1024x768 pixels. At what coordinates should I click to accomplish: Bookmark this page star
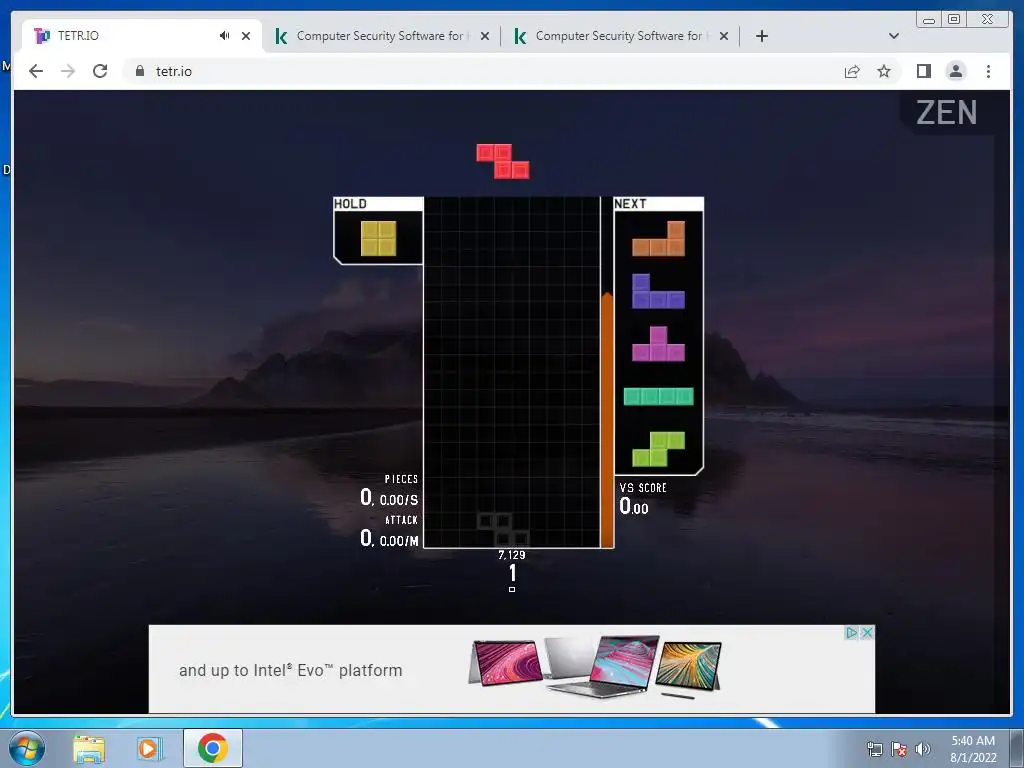pyautogui.click(x=884, y=71)
